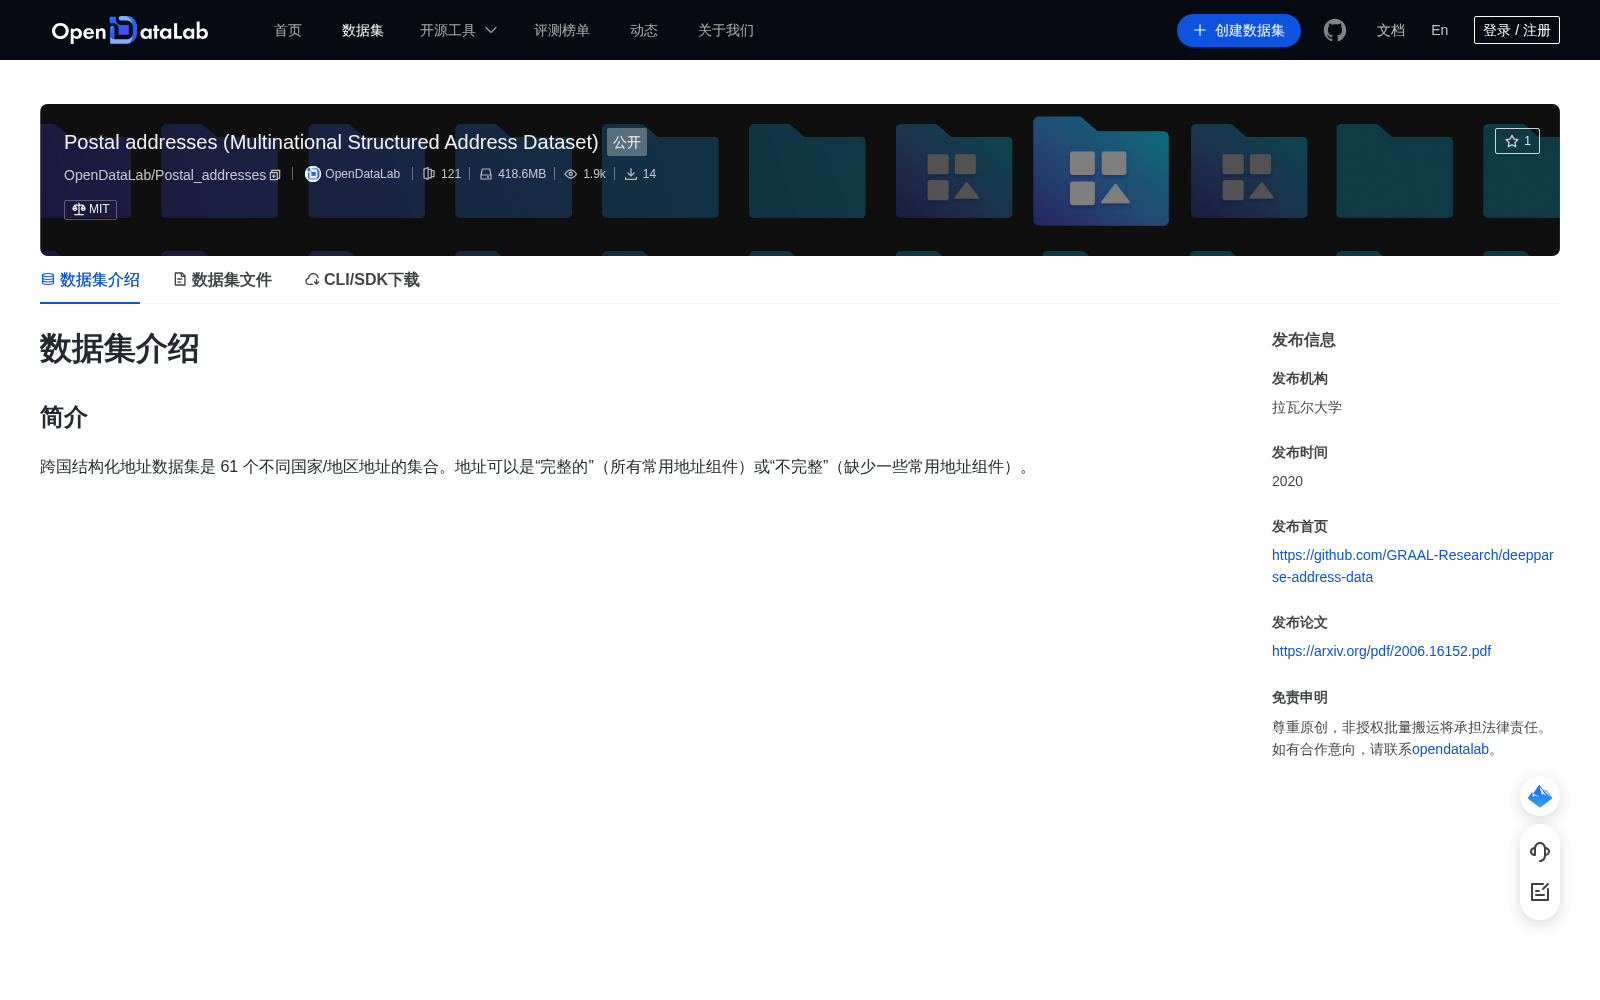Click the 121 file count icon
The width and height of the screenshot is (1600, 1000).
coord(429,174)
